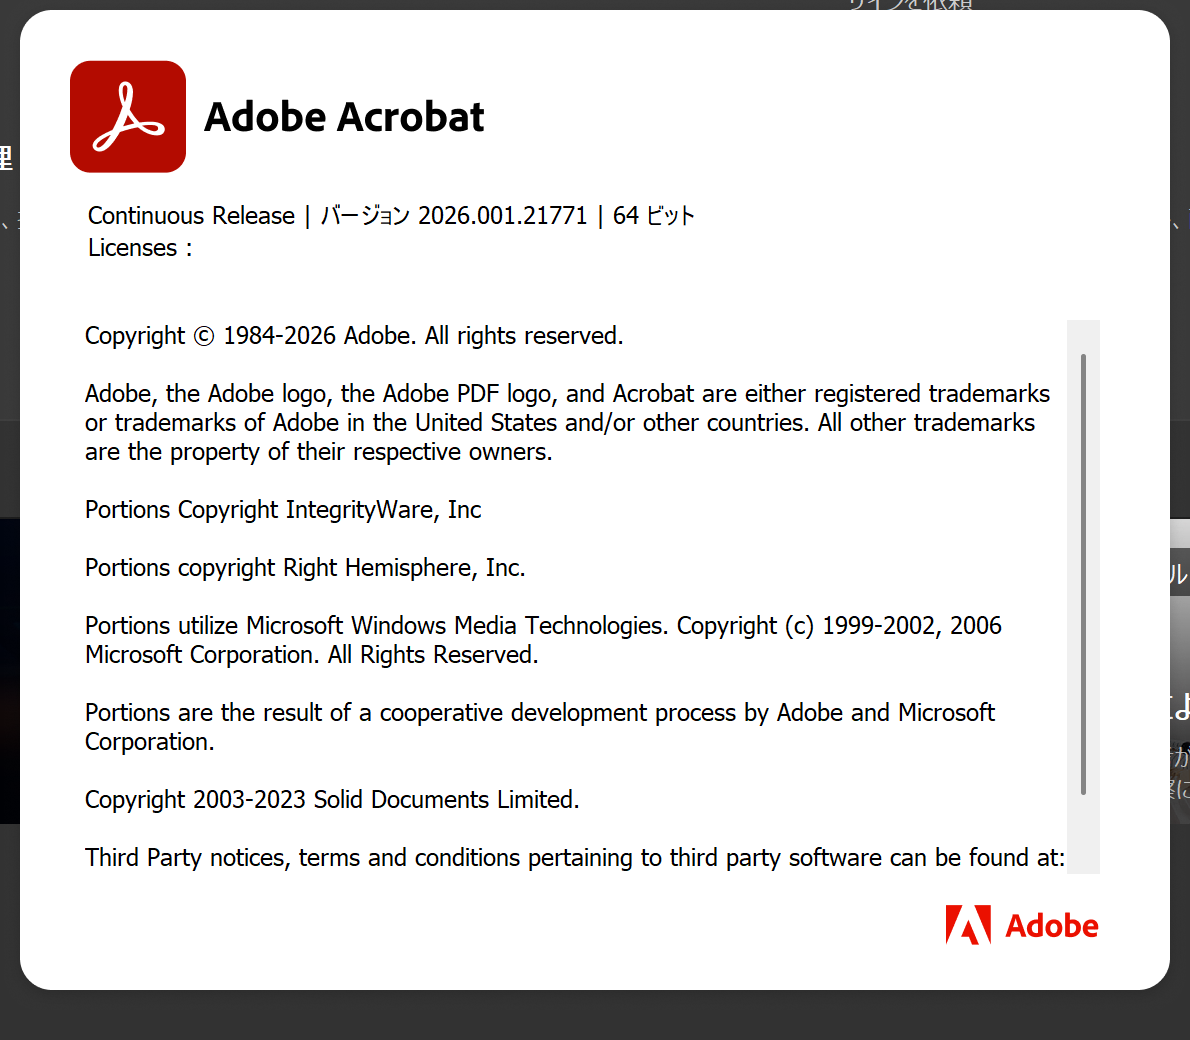This screenshot has width=1190, height=1040.
Task: Click "Portions Copyright IntegrityWare, Inc"
Action: click(x=283, y=509)
